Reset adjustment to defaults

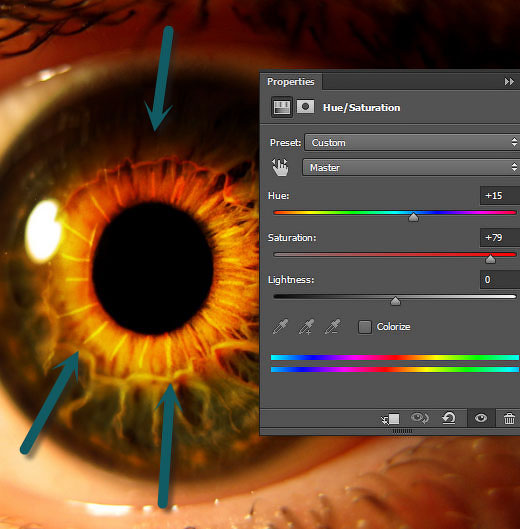[449, 418]
